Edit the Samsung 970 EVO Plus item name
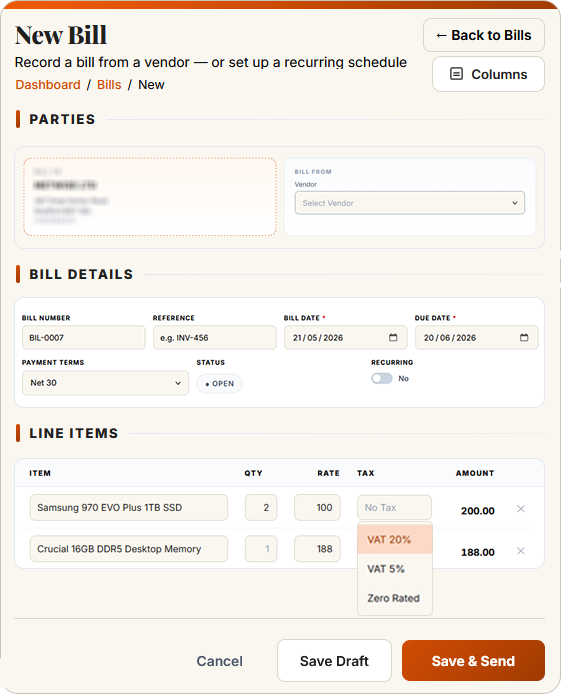 tap(129, 508)
